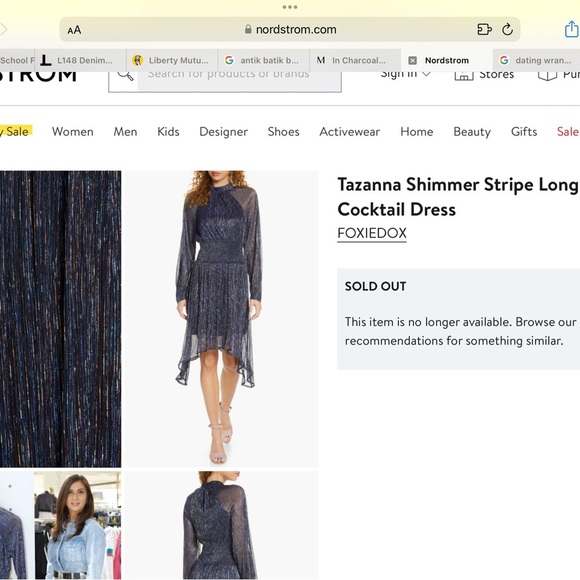Tap the Safari share icon
This screenshot has width=580, height=580.
click(x=572, y=29)
